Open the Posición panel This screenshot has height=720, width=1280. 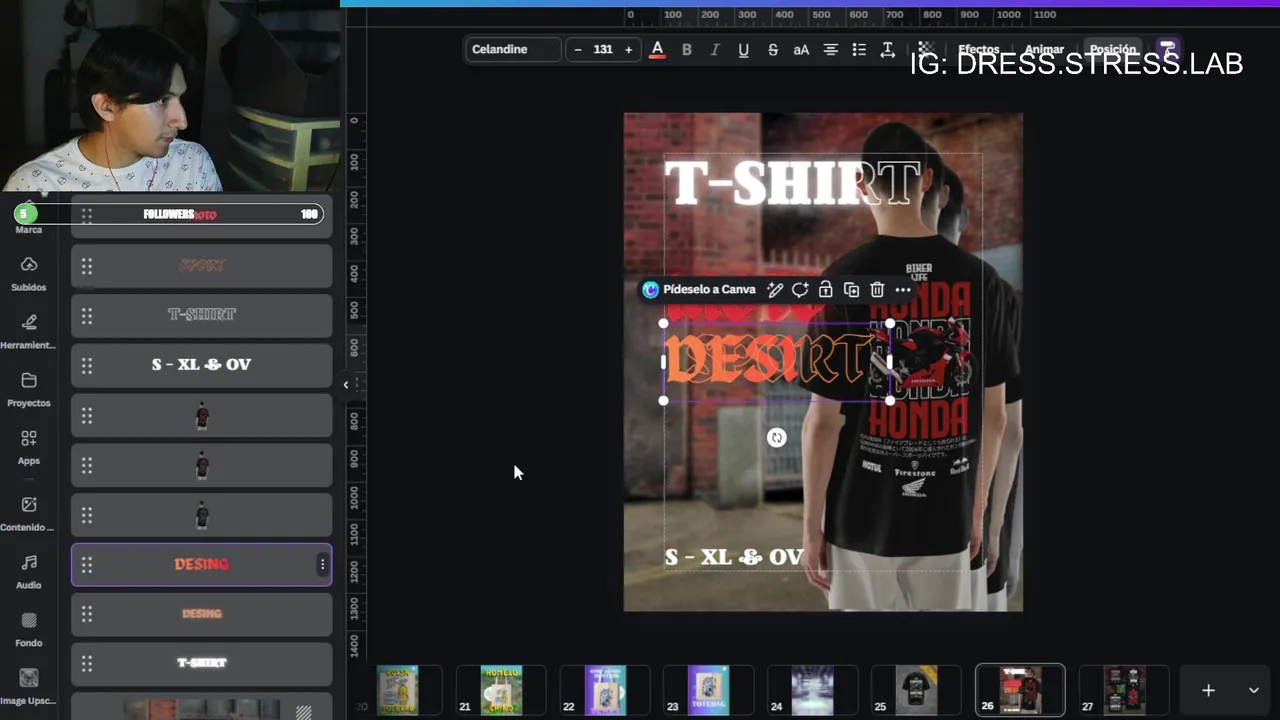1112,49
